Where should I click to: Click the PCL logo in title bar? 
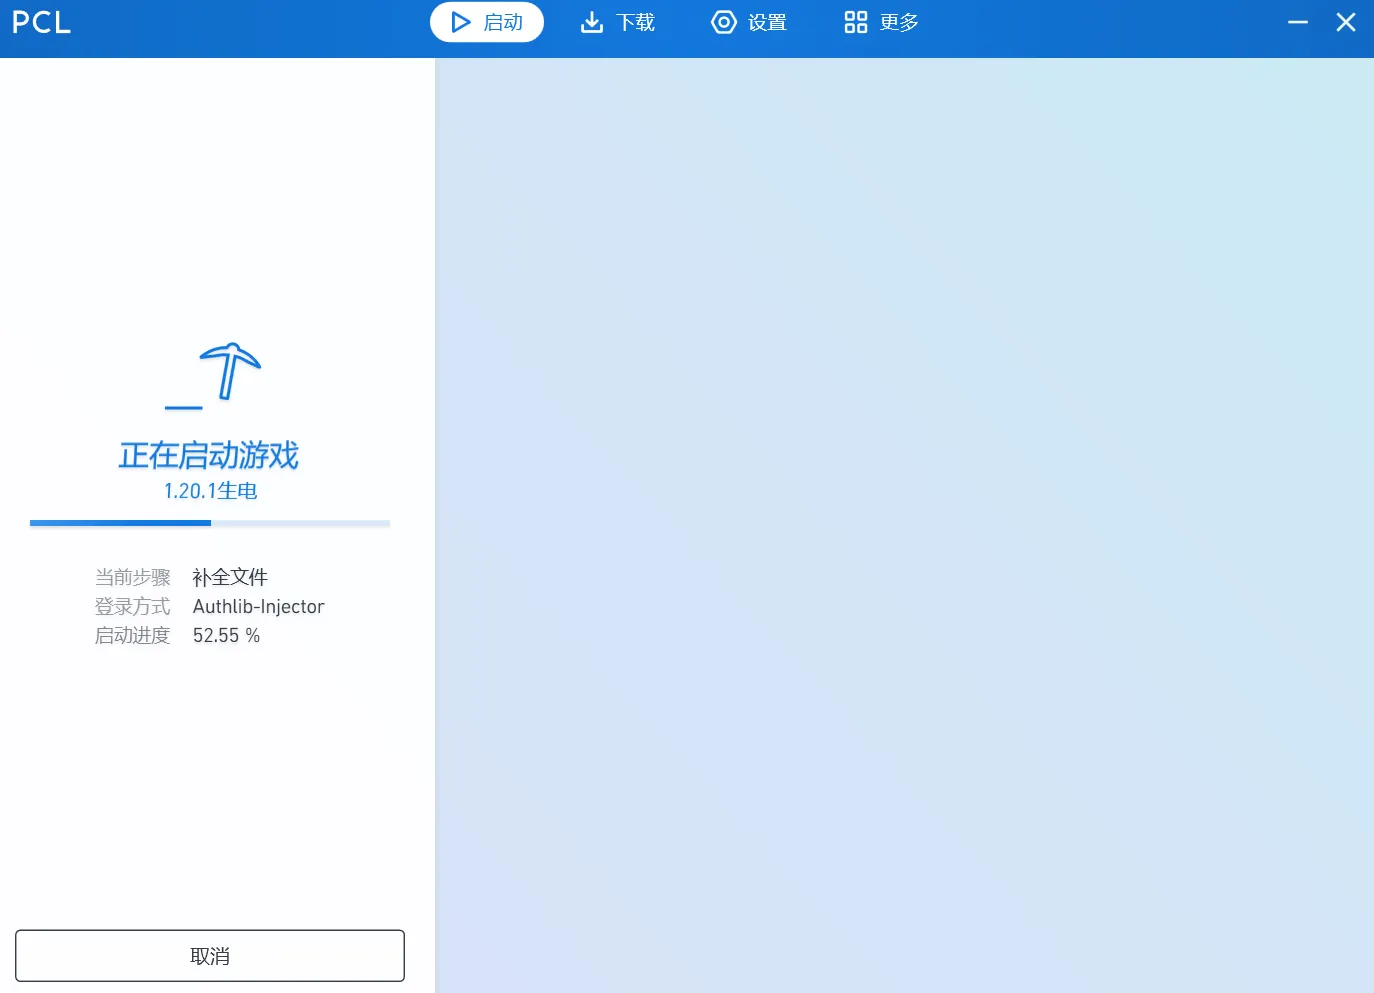point(41,22)
